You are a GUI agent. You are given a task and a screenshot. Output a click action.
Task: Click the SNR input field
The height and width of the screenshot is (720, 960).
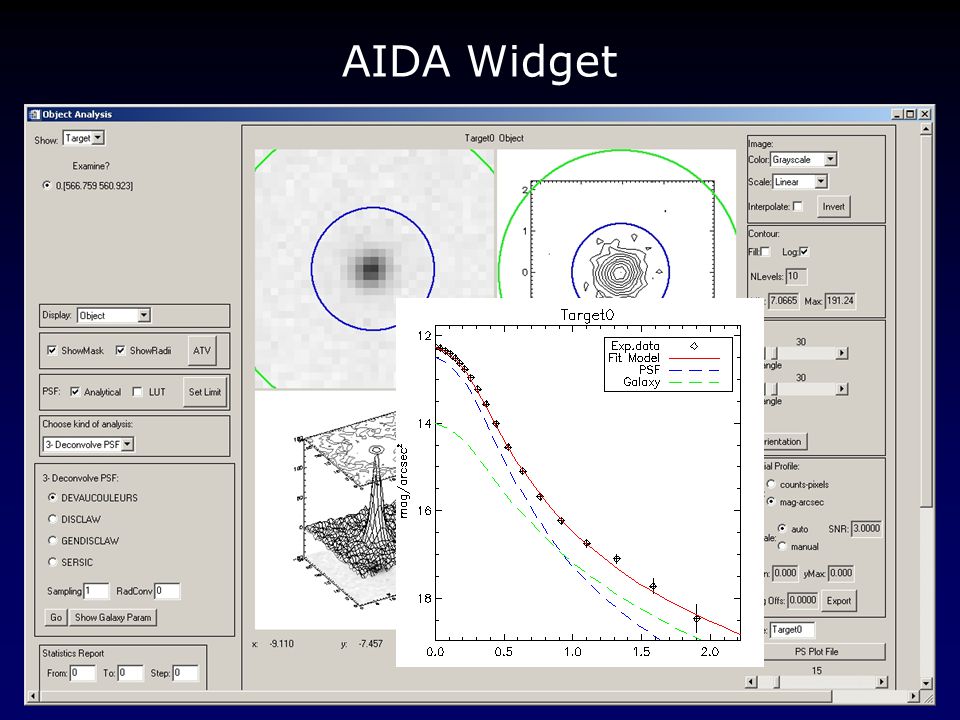pyautogui.click(x=866, y=528)
